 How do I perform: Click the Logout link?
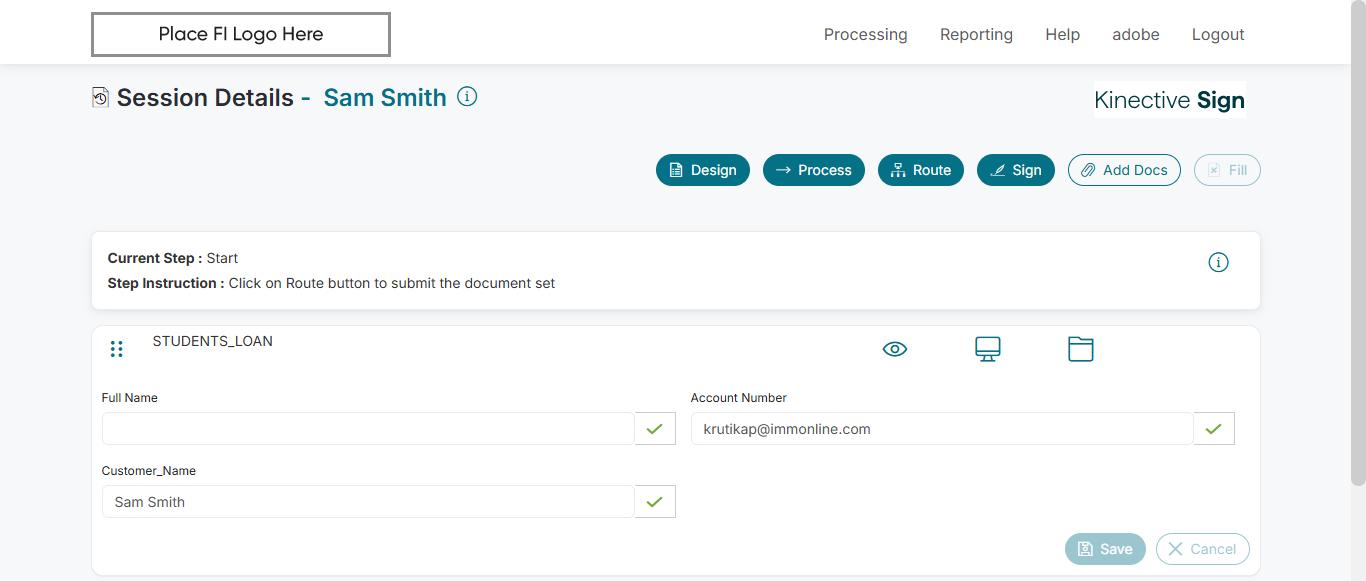1217,35
